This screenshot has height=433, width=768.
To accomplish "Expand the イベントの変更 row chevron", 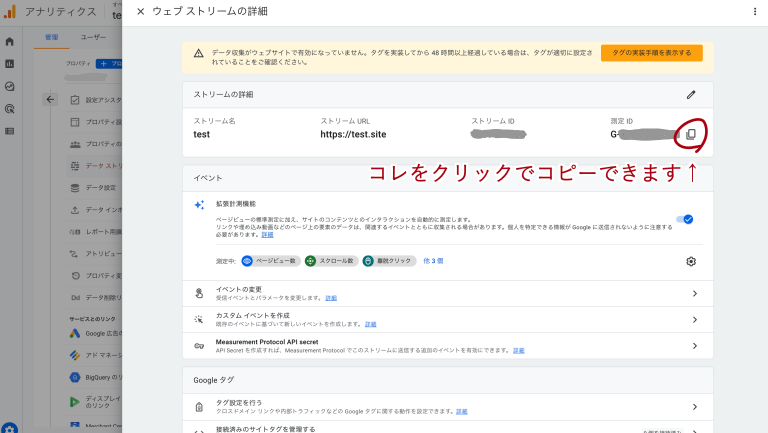I will [695, 293].
